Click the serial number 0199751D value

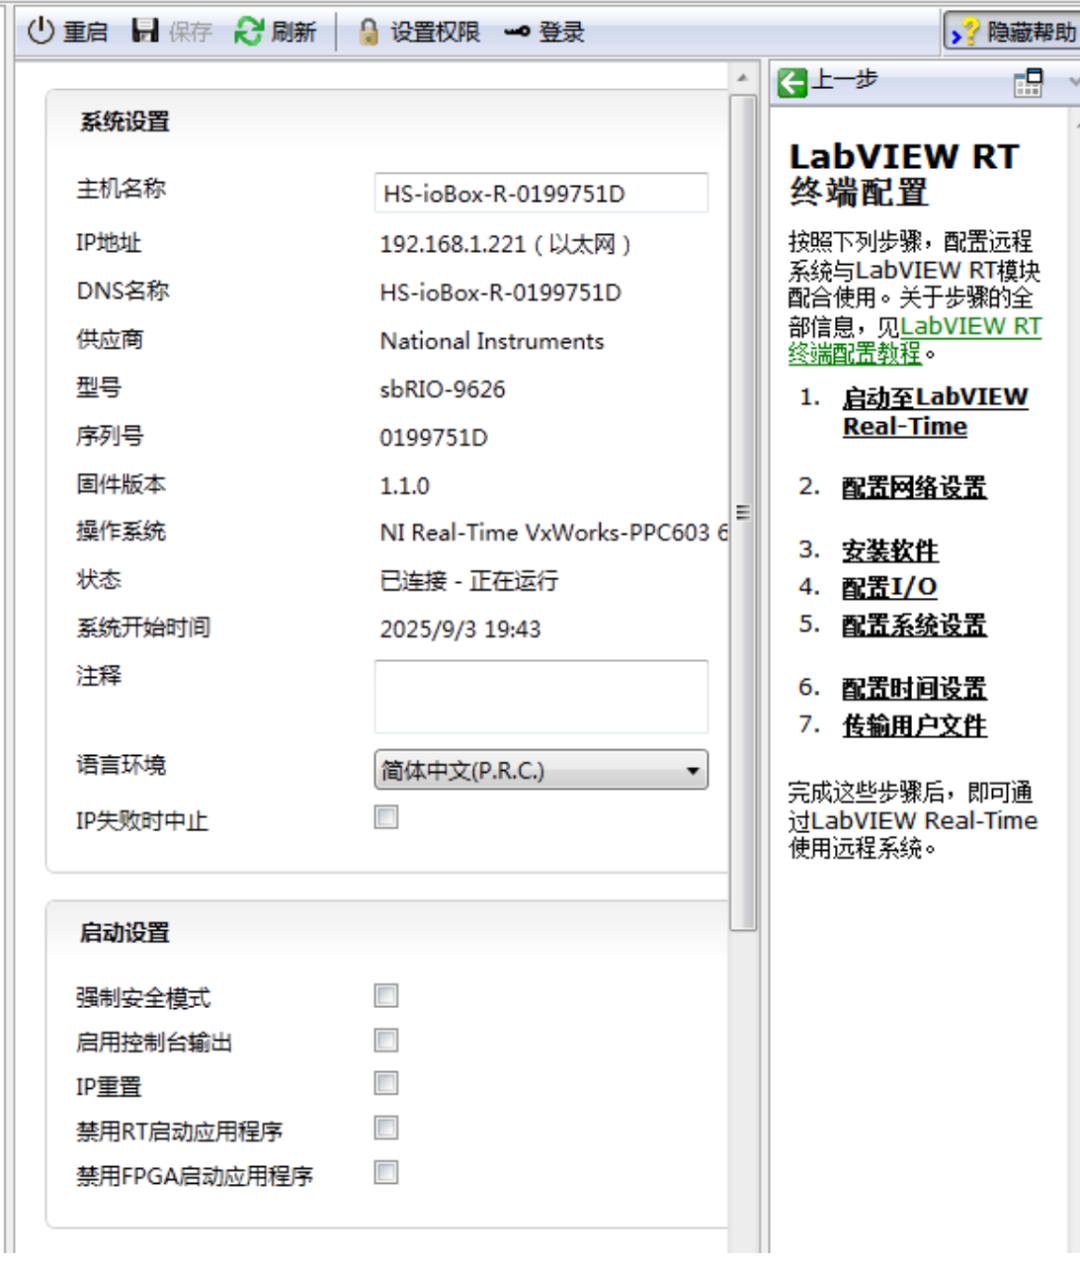tap(433, 437)
